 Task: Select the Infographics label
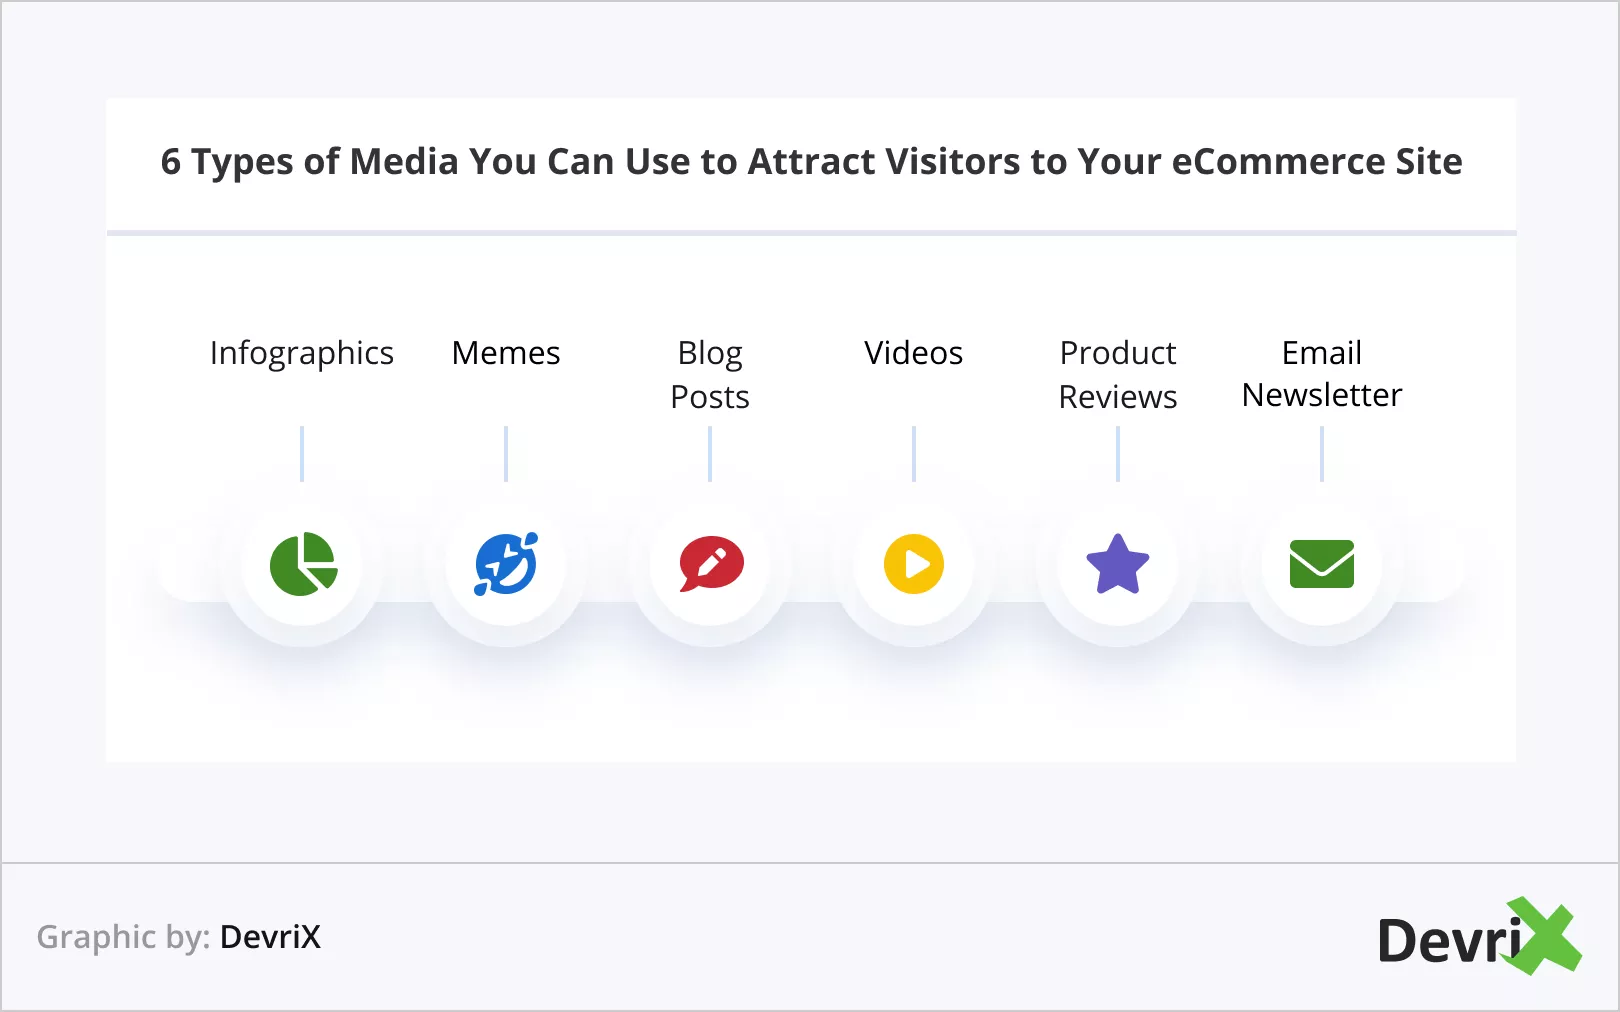[302, 353]
